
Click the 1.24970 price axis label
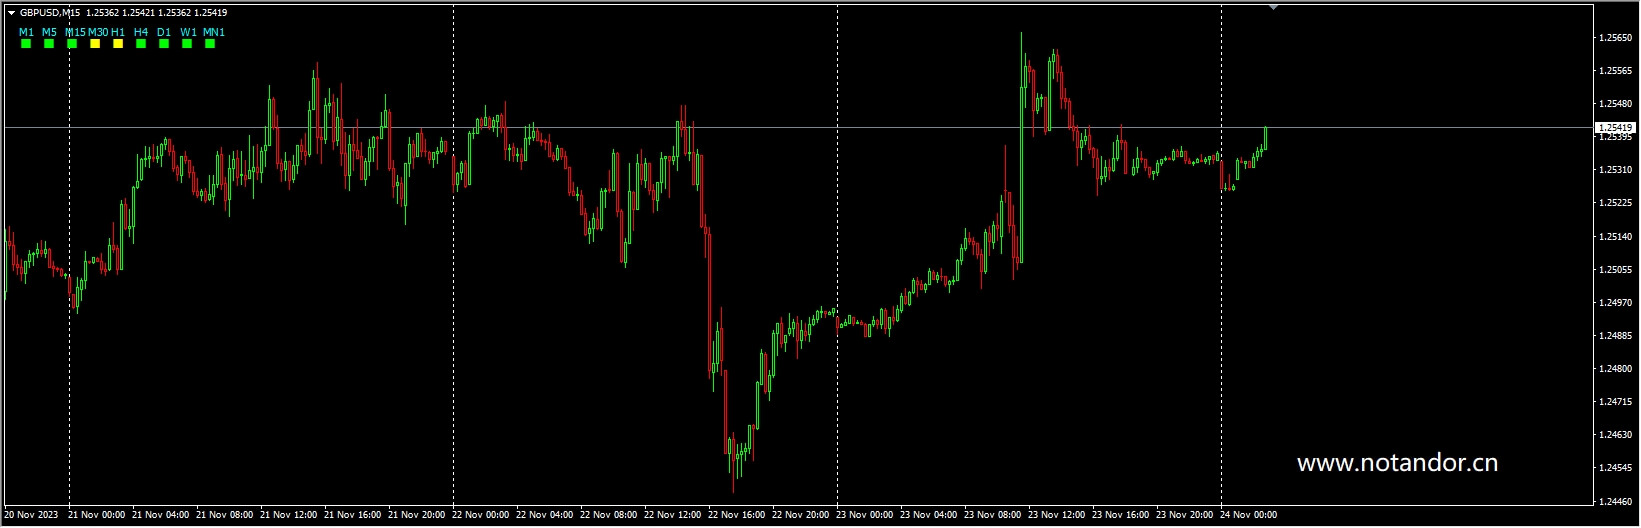pos(1616,303)
